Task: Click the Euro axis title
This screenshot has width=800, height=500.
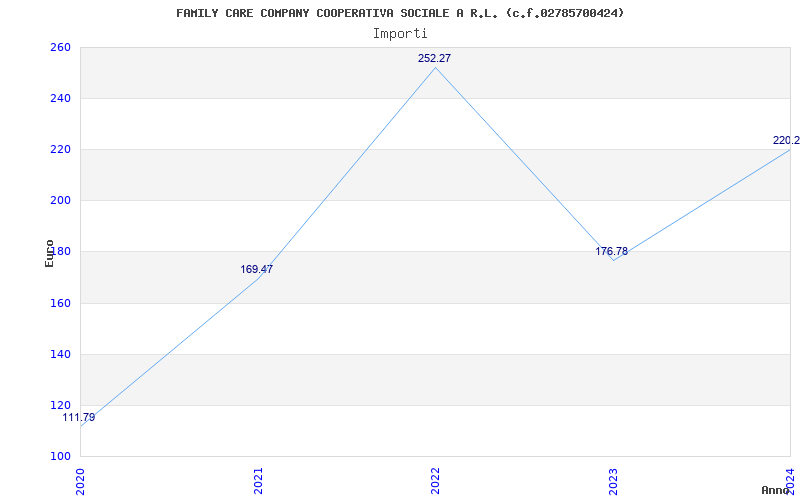Action: [x=49, y=253]
